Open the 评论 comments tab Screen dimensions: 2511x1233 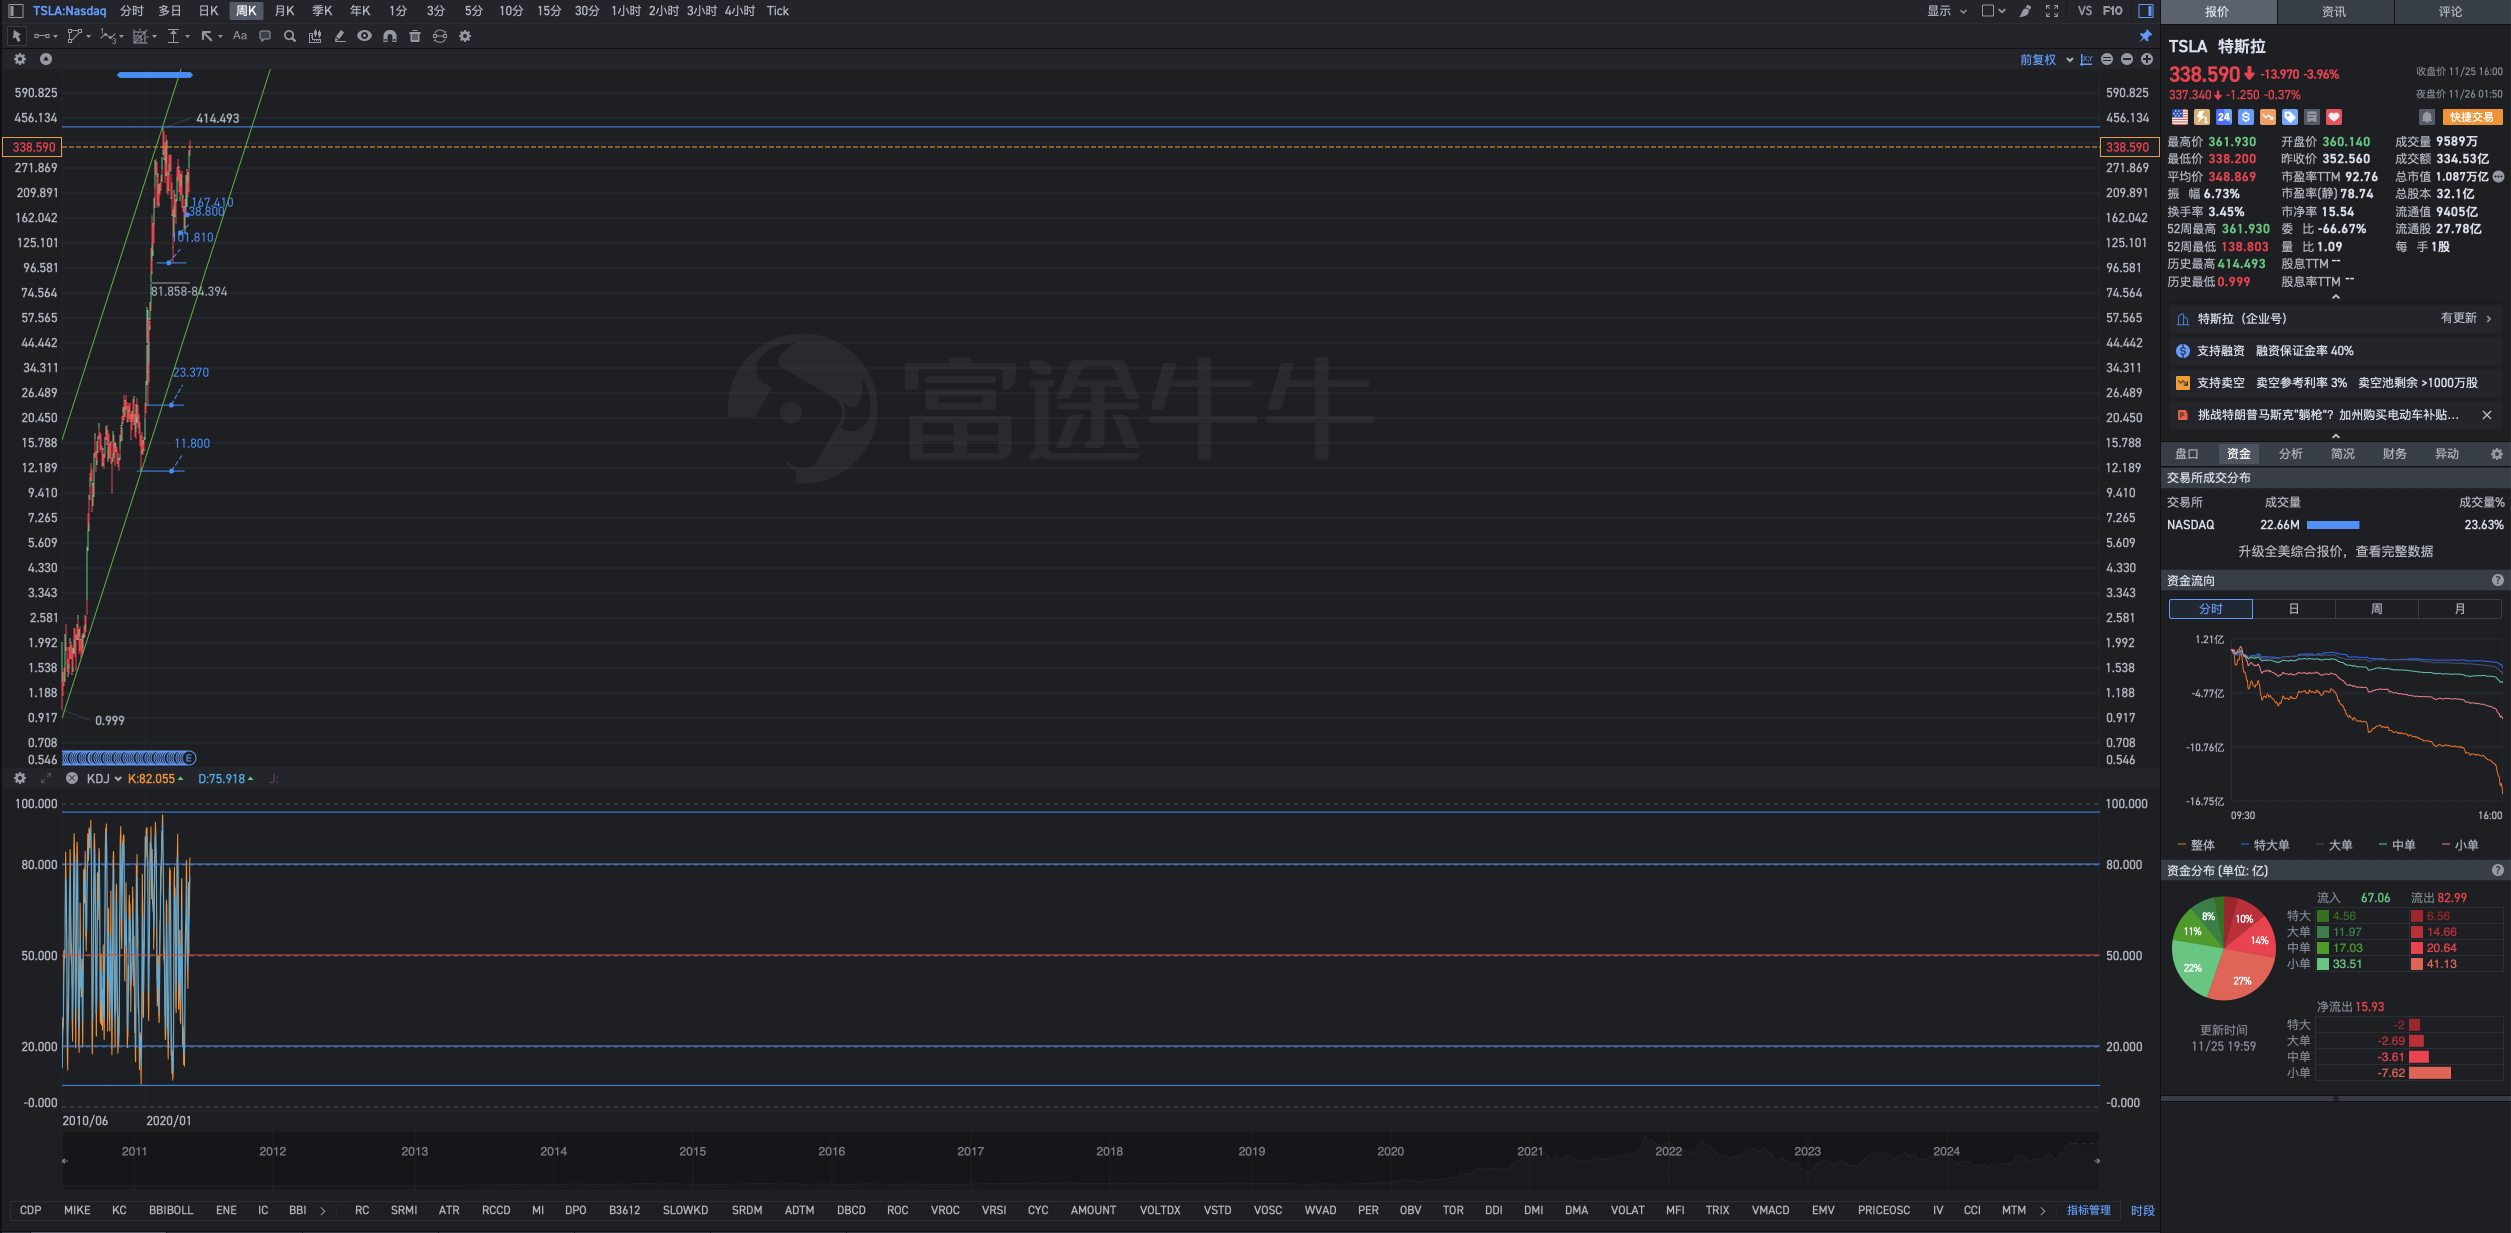[2450, 12]
